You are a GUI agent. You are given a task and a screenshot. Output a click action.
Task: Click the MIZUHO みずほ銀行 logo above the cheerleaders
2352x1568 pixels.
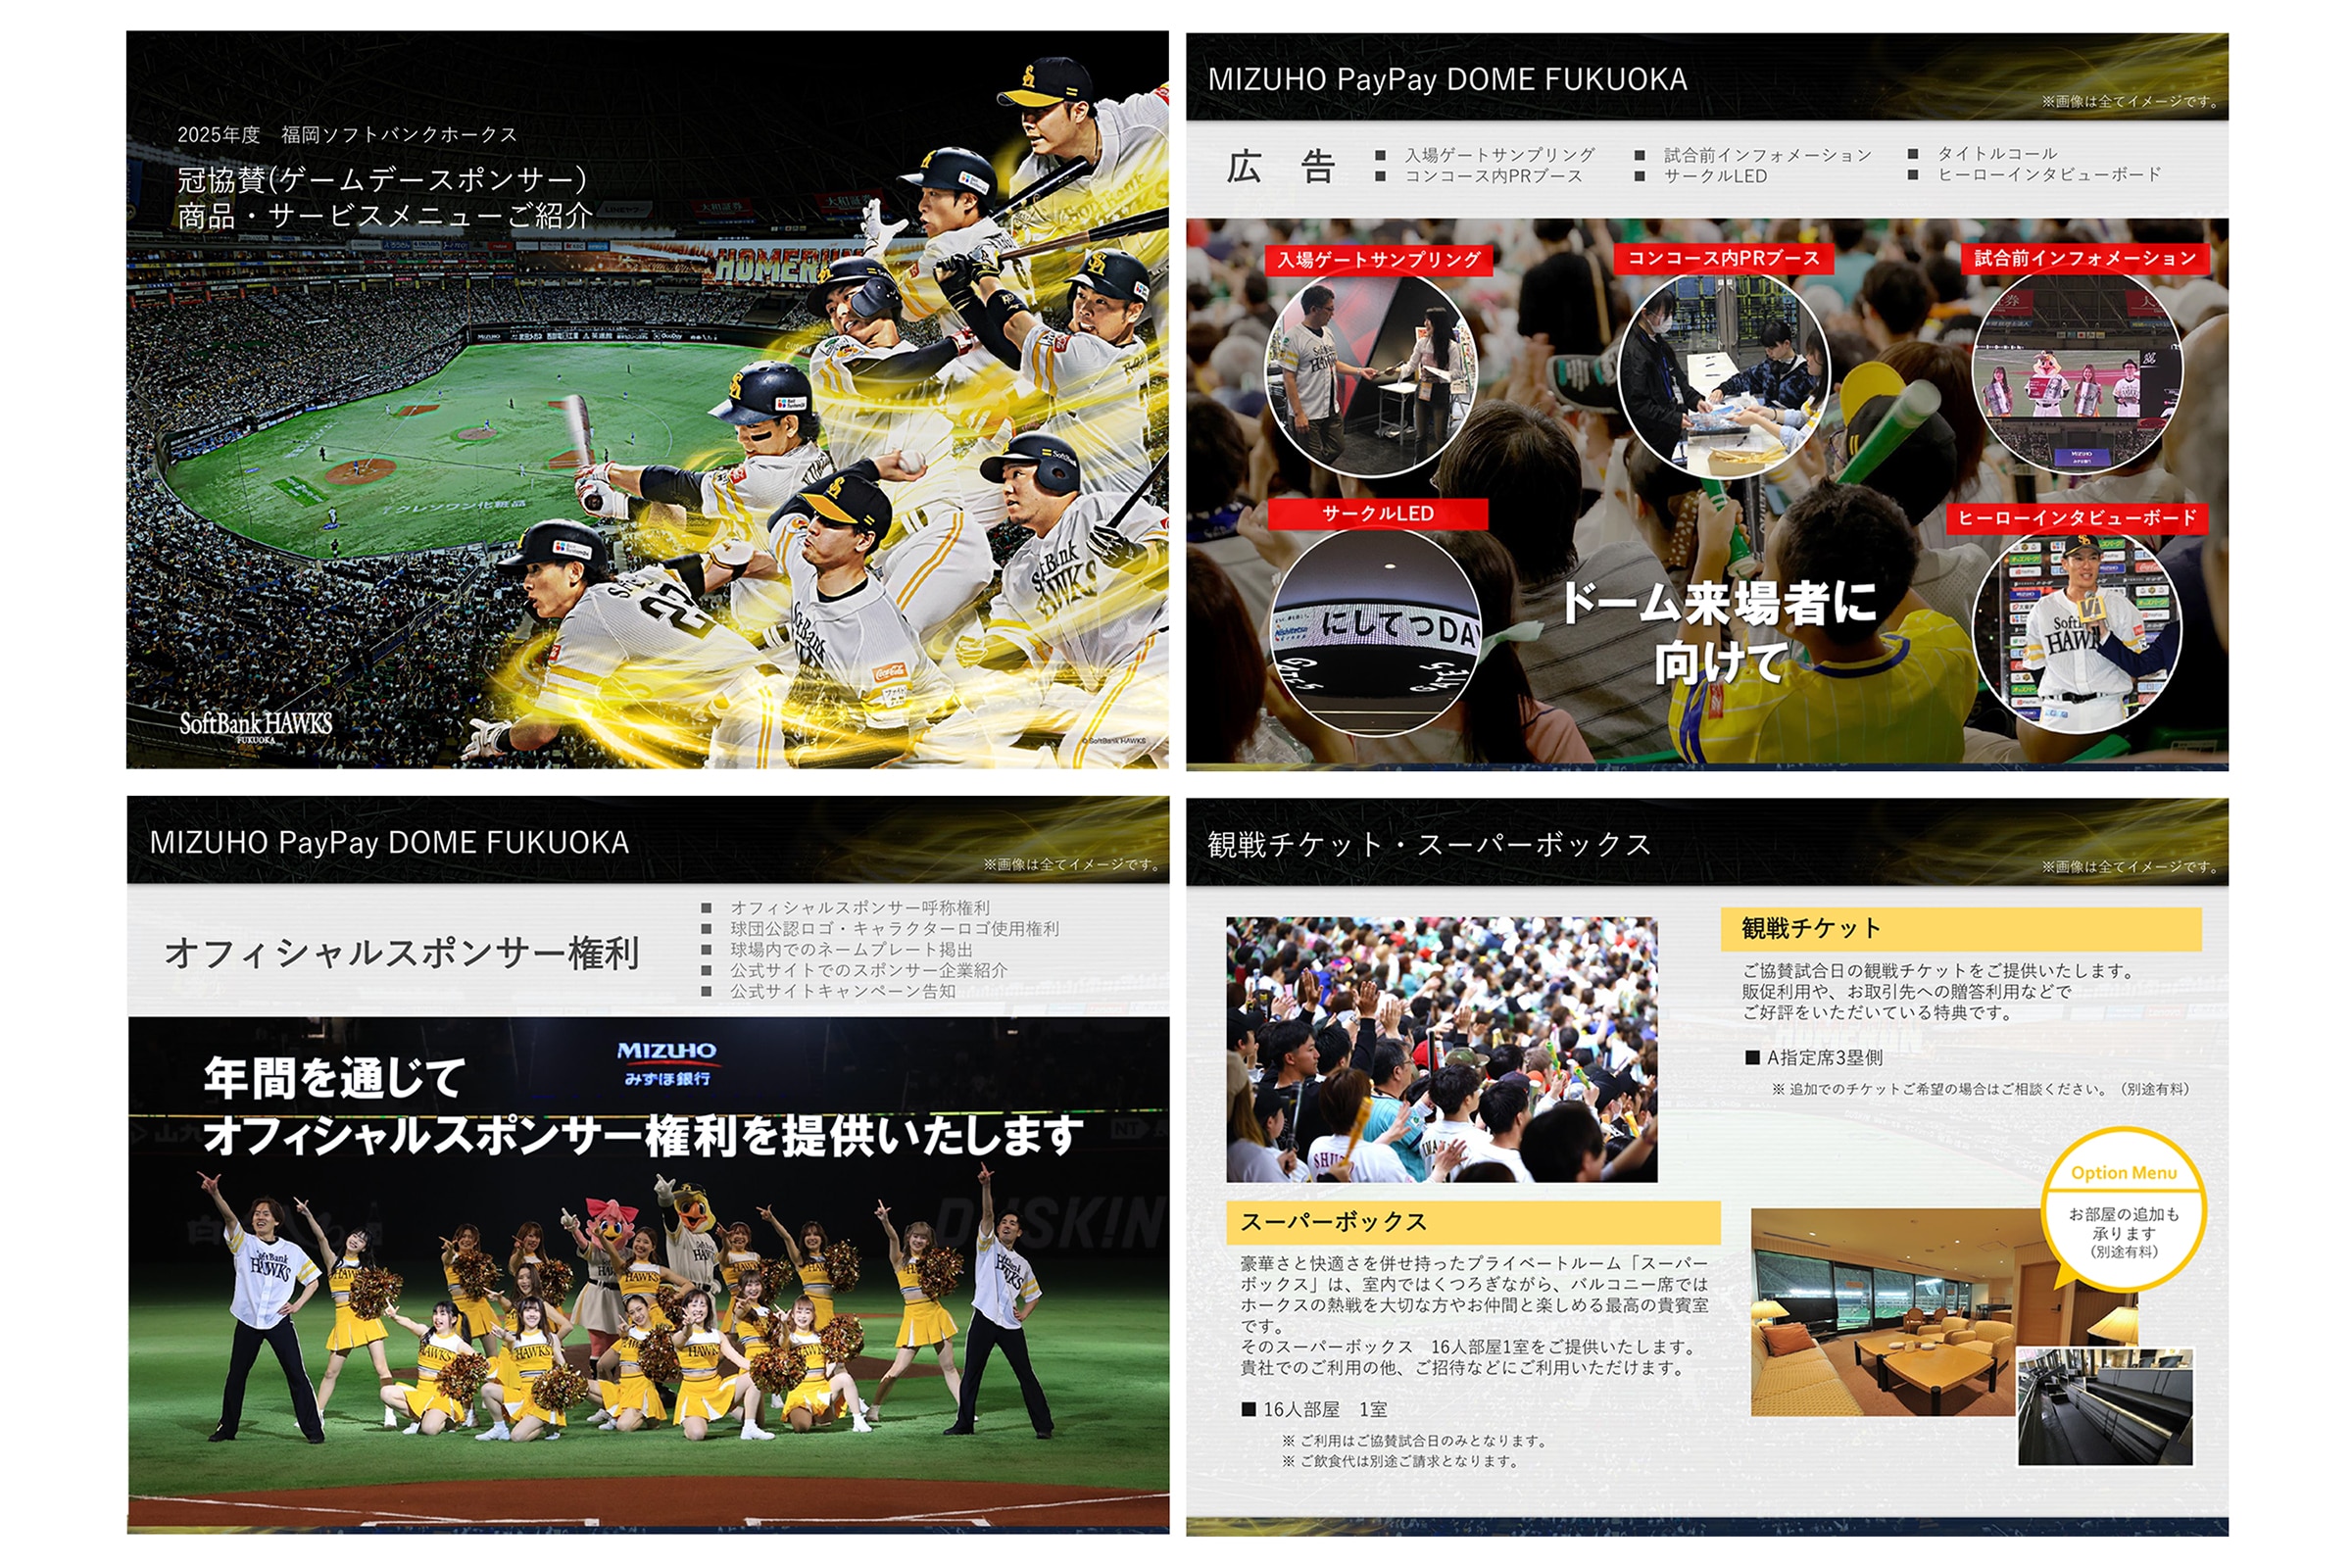coord(667,1064)
